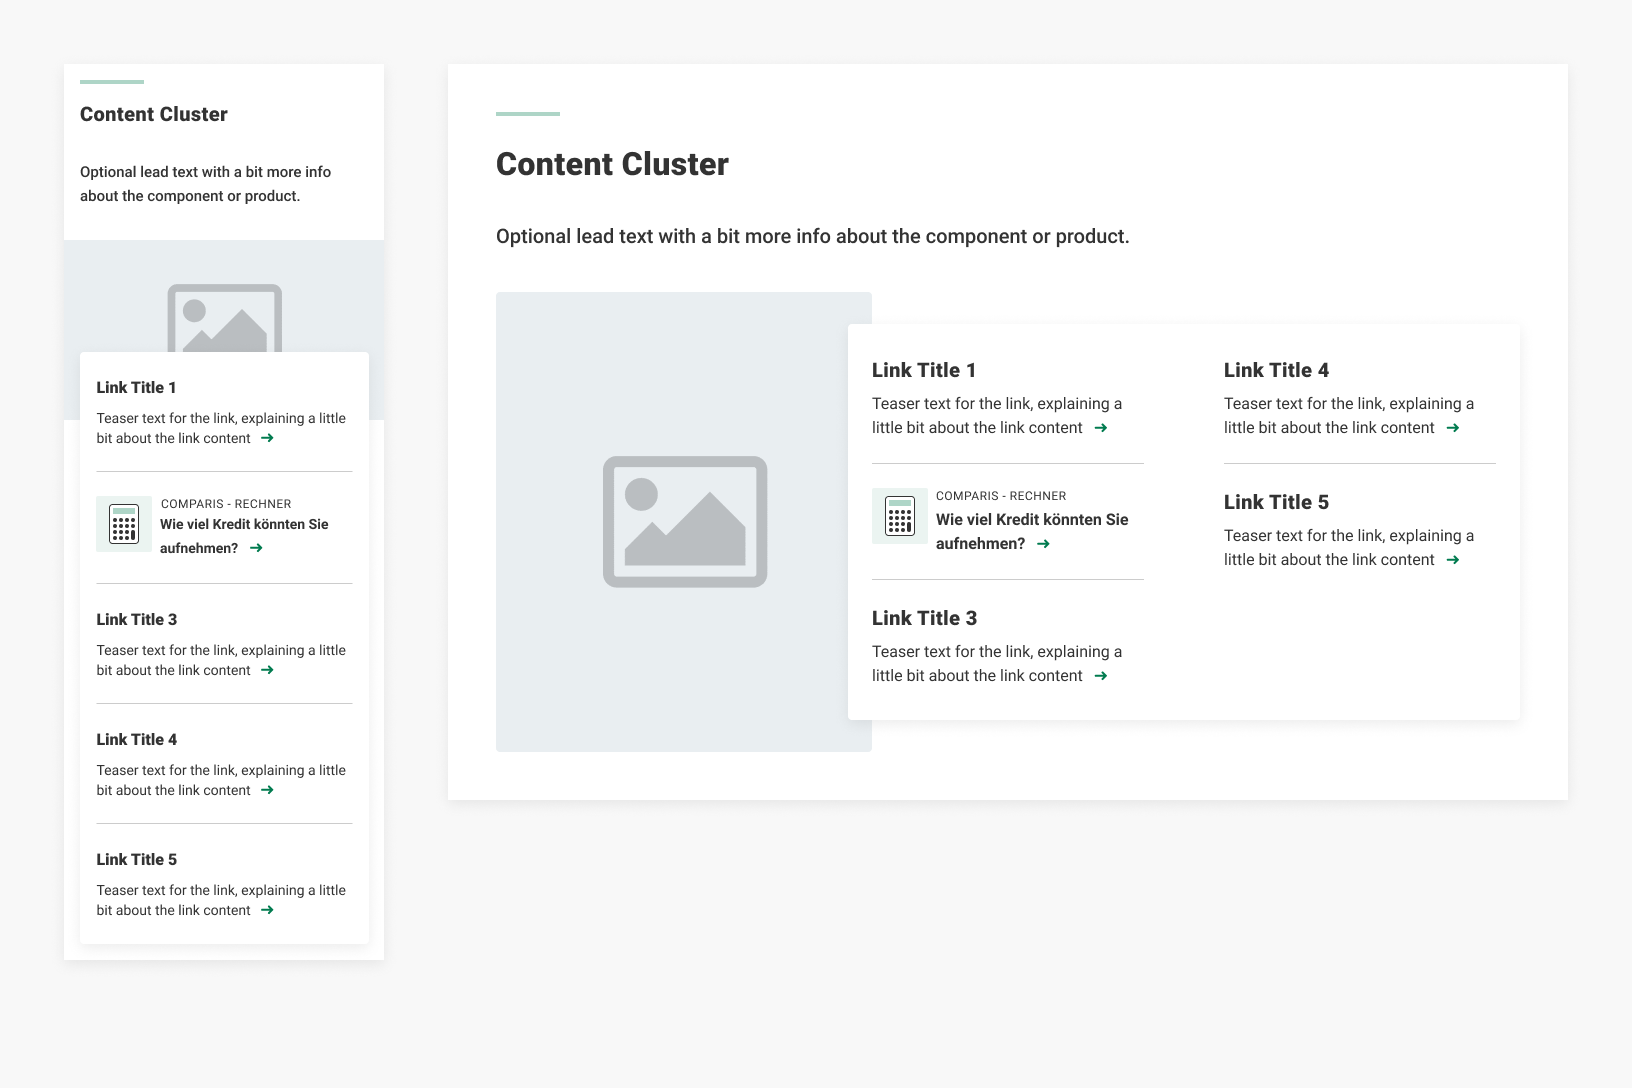The image size is (1632, 1088).
Task: Click the arrow after Link Title 3 mobile teaser
Action: (266, 670)
